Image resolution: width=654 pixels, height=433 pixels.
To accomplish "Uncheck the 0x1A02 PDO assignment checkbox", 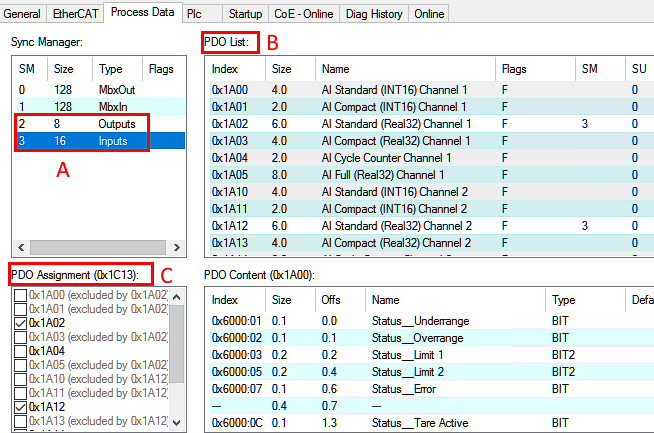I will pos(19,323).
